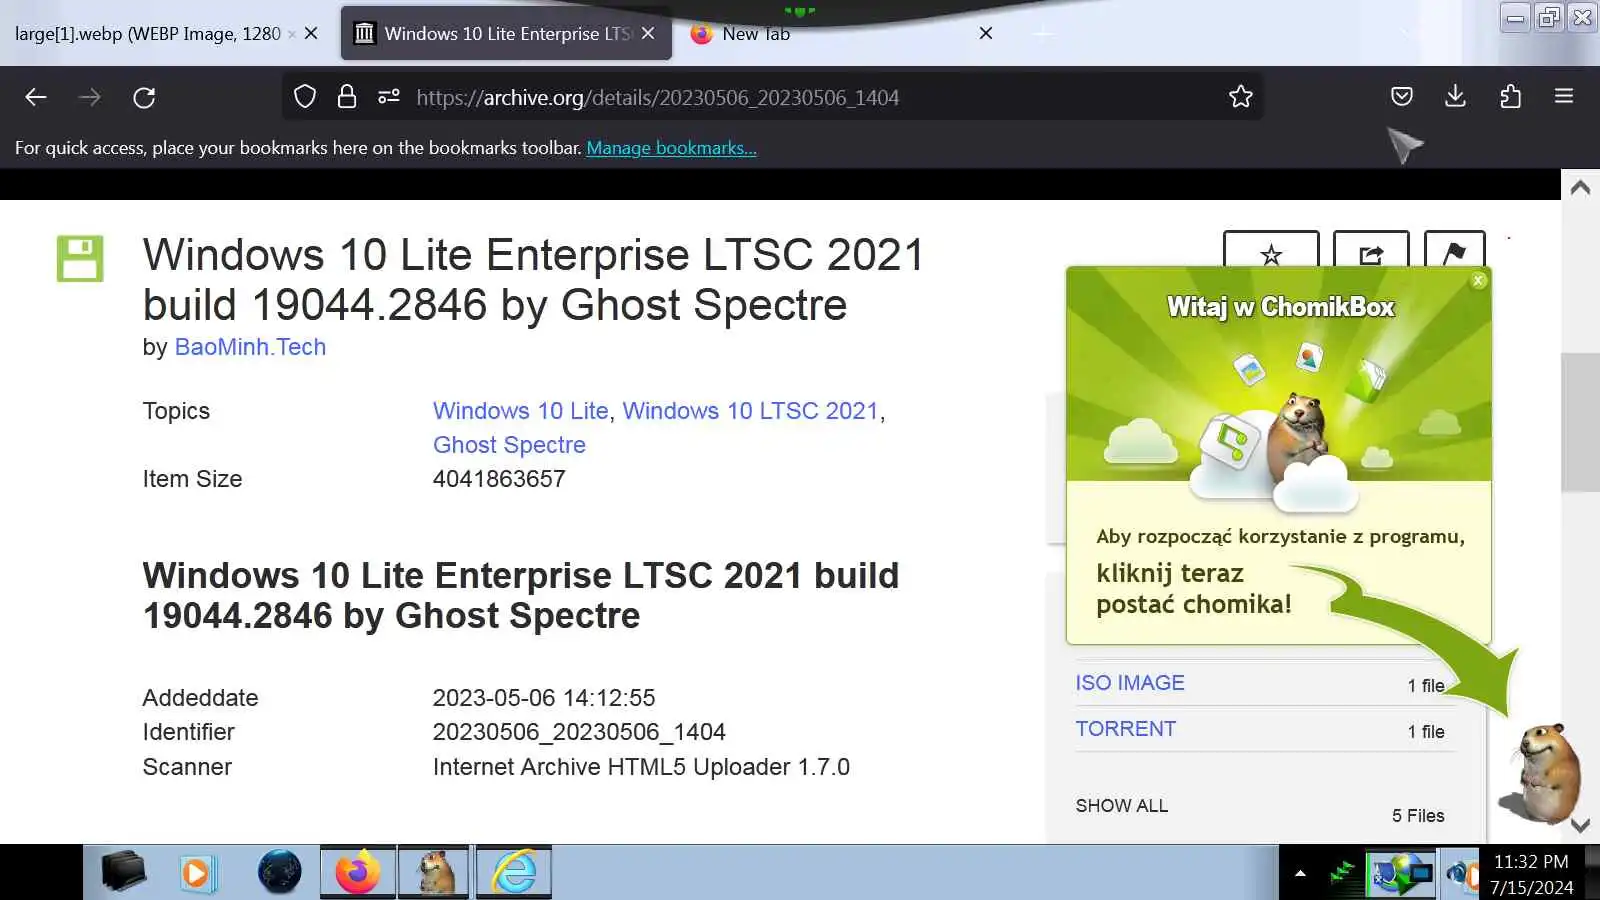The image size is (1600, 900).
Task: Open the Windows 10 LTSC 2021 topic link
Action: pyautogui.click(x=750, y=411)
